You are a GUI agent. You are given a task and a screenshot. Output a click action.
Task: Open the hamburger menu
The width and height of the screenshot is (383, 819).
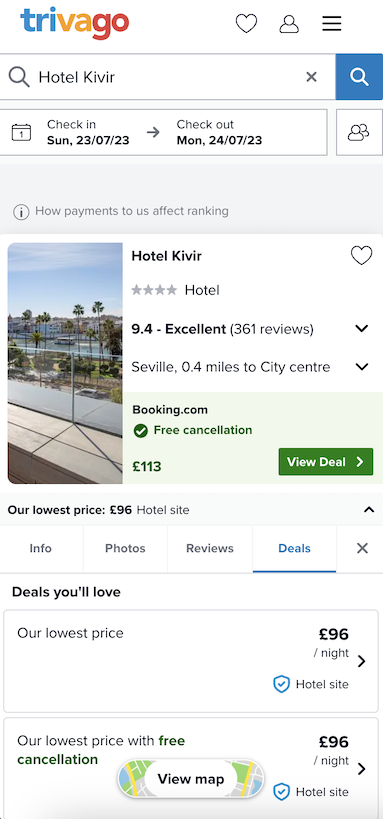click(x=332, y=24)
